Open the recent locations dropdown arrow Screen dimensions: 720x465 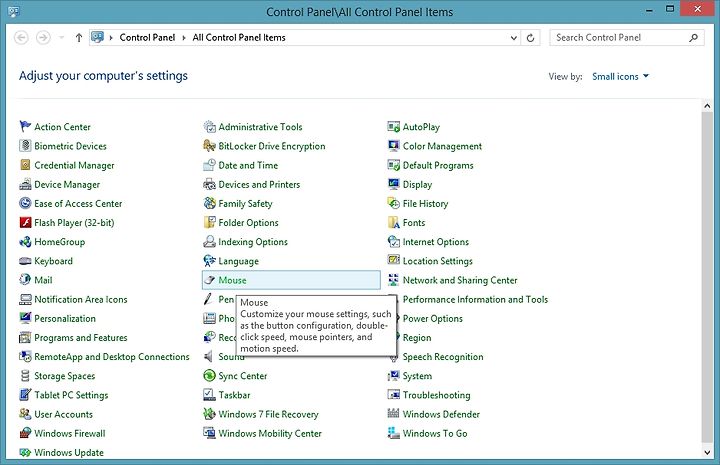[x=62, y=38]
